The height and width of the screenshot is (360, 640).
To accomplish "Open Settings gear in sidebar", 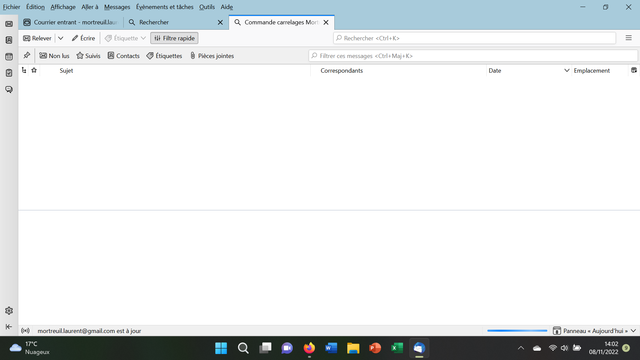I will tap(9, 311).
